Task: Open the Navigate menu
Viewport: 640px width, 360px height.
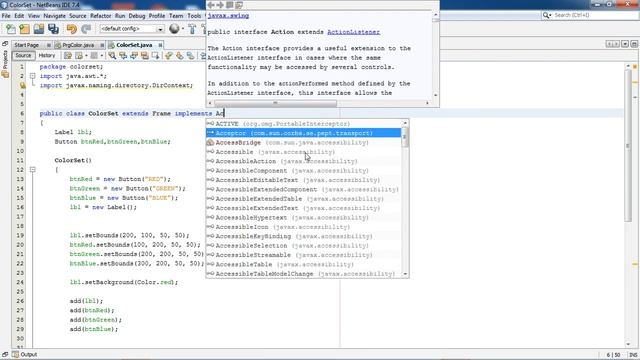Action: pos(54,16)
